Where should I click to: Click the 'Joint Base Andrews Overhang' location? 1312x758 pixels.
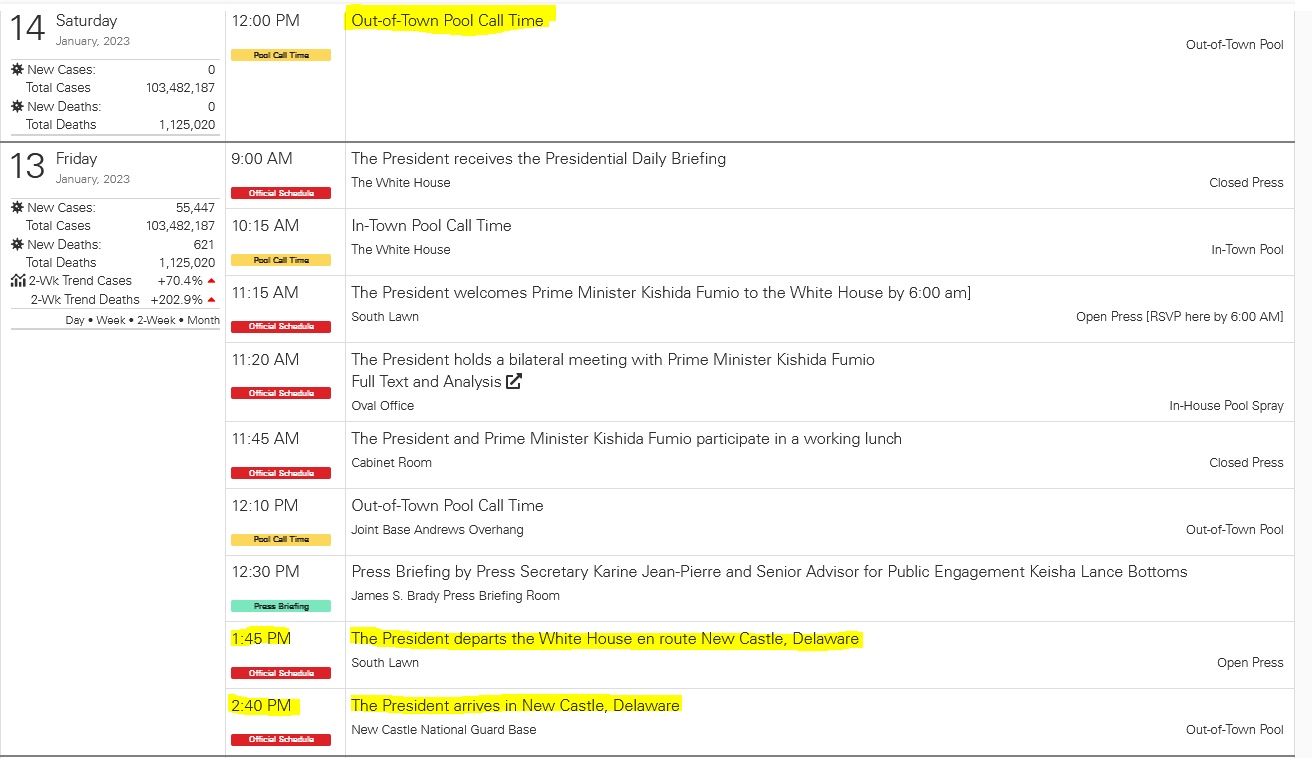(x=437, y=530)
